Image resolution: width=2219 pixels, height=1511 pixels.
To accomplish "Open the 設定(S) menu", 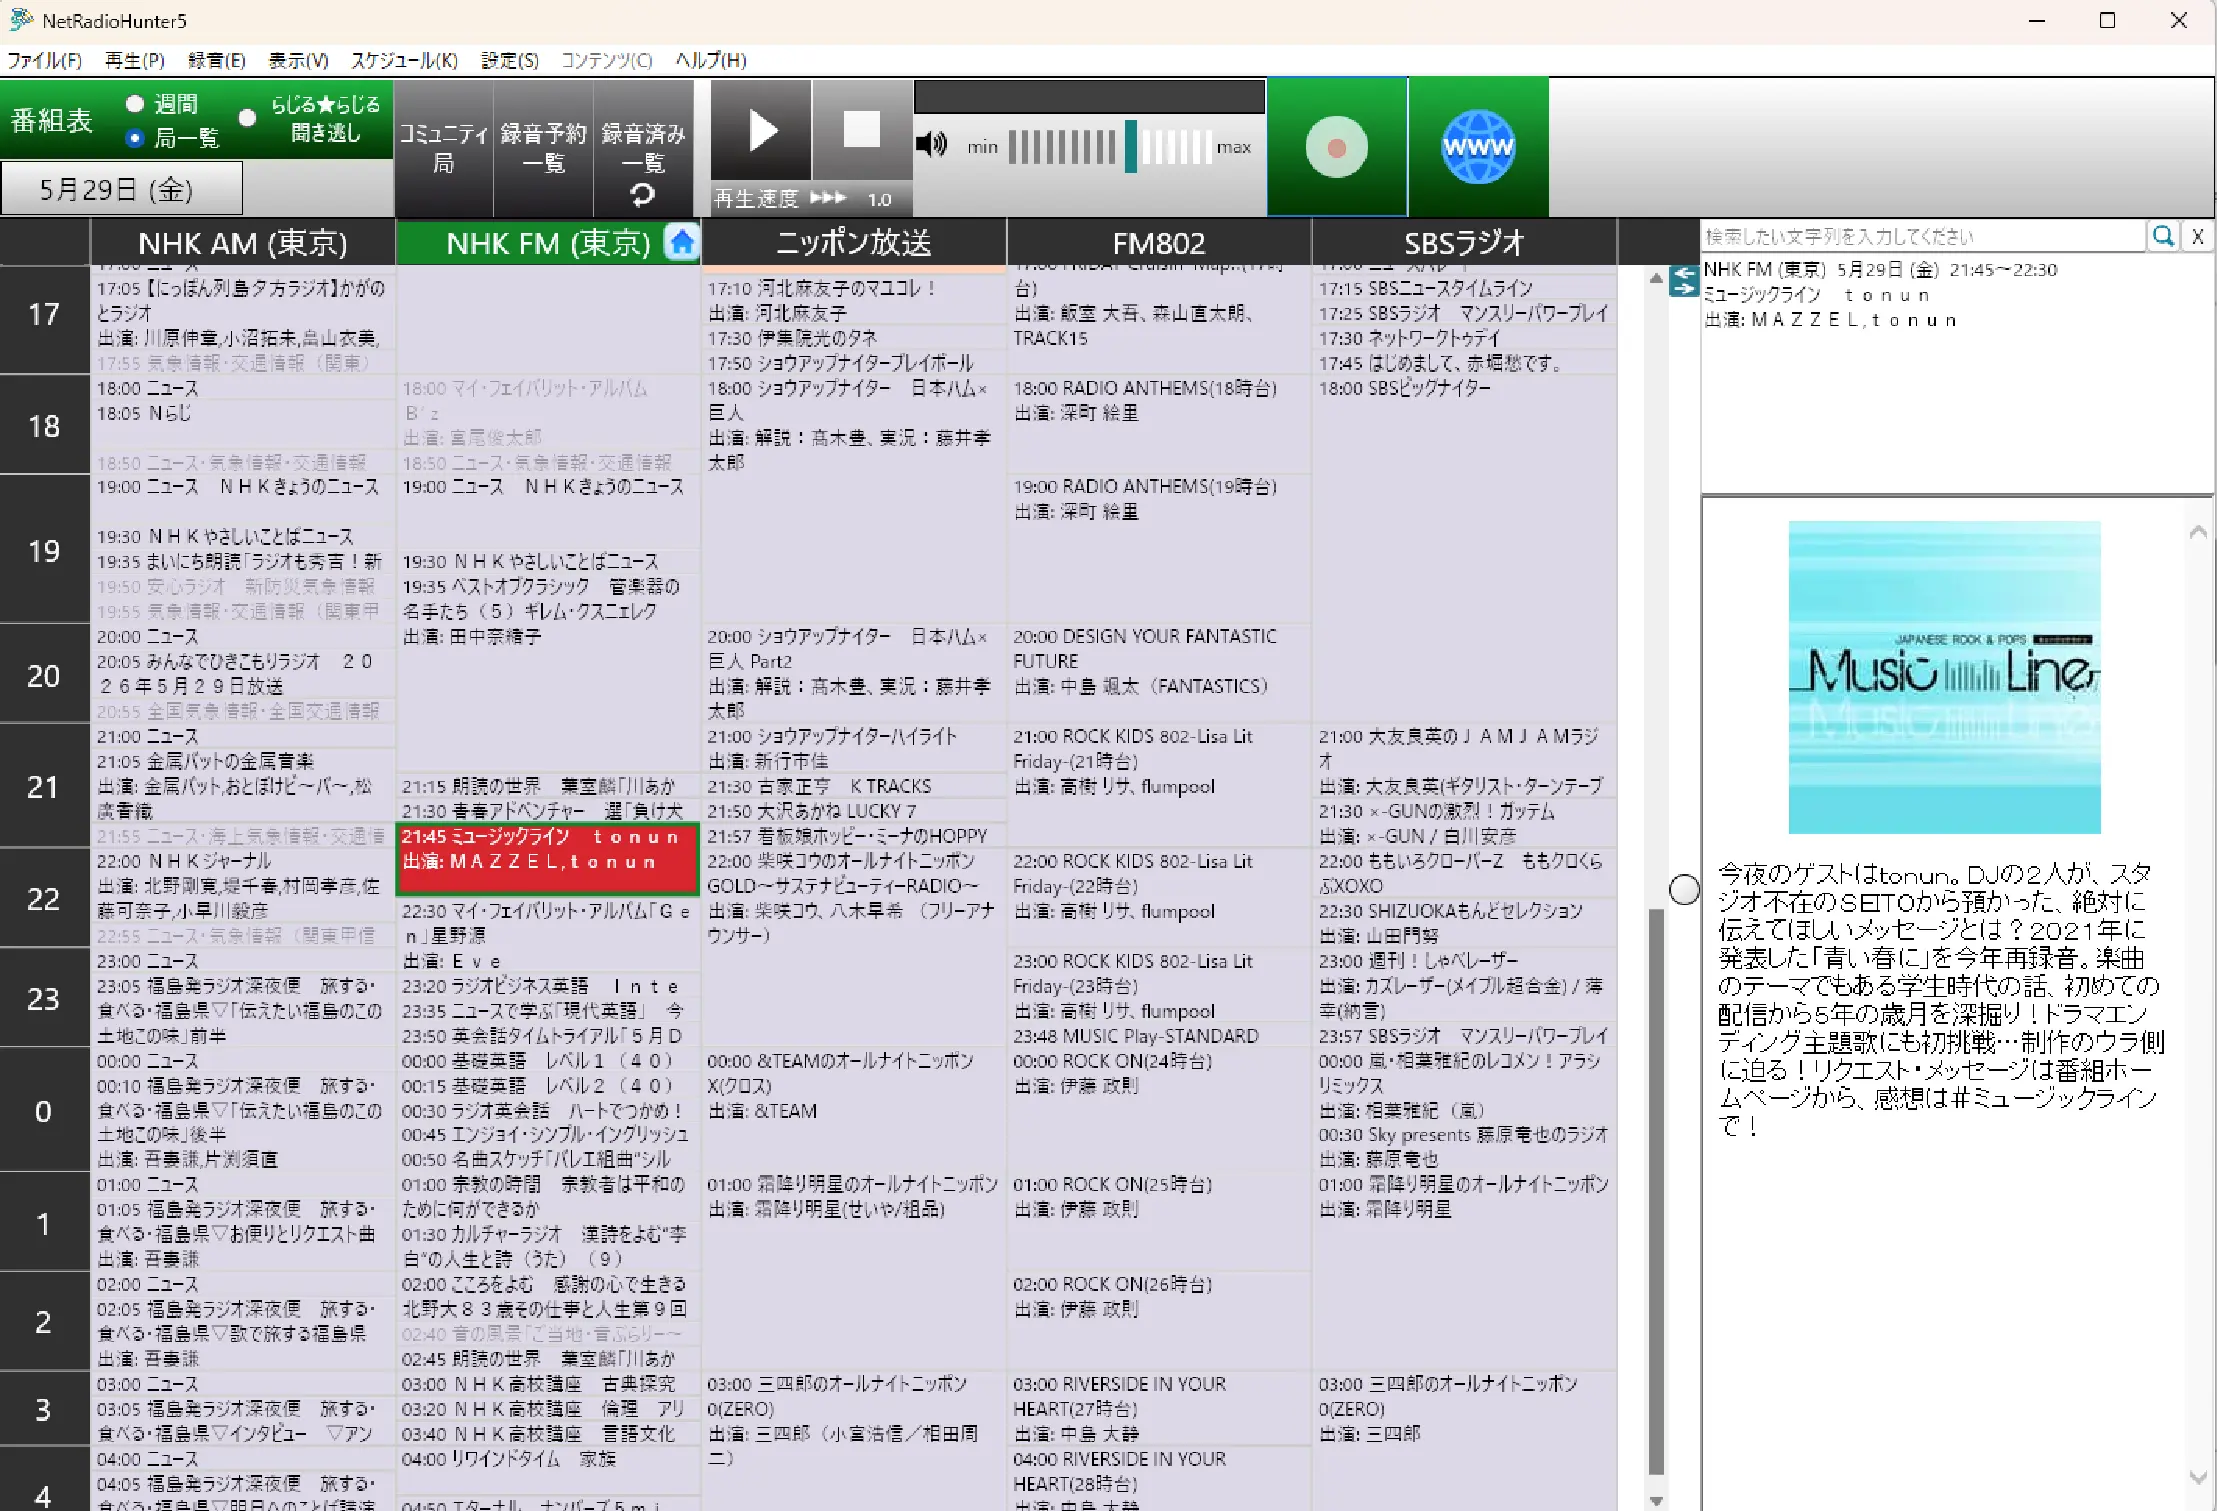I will 510,60.
